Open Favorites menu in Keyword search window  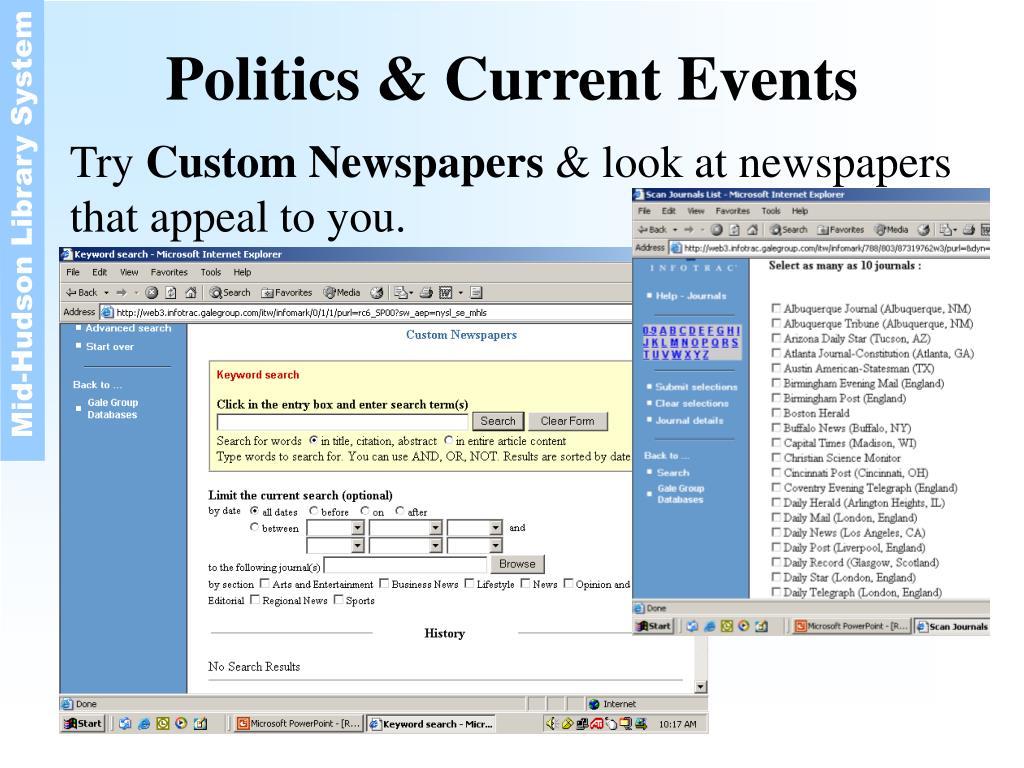pos(169,272)
